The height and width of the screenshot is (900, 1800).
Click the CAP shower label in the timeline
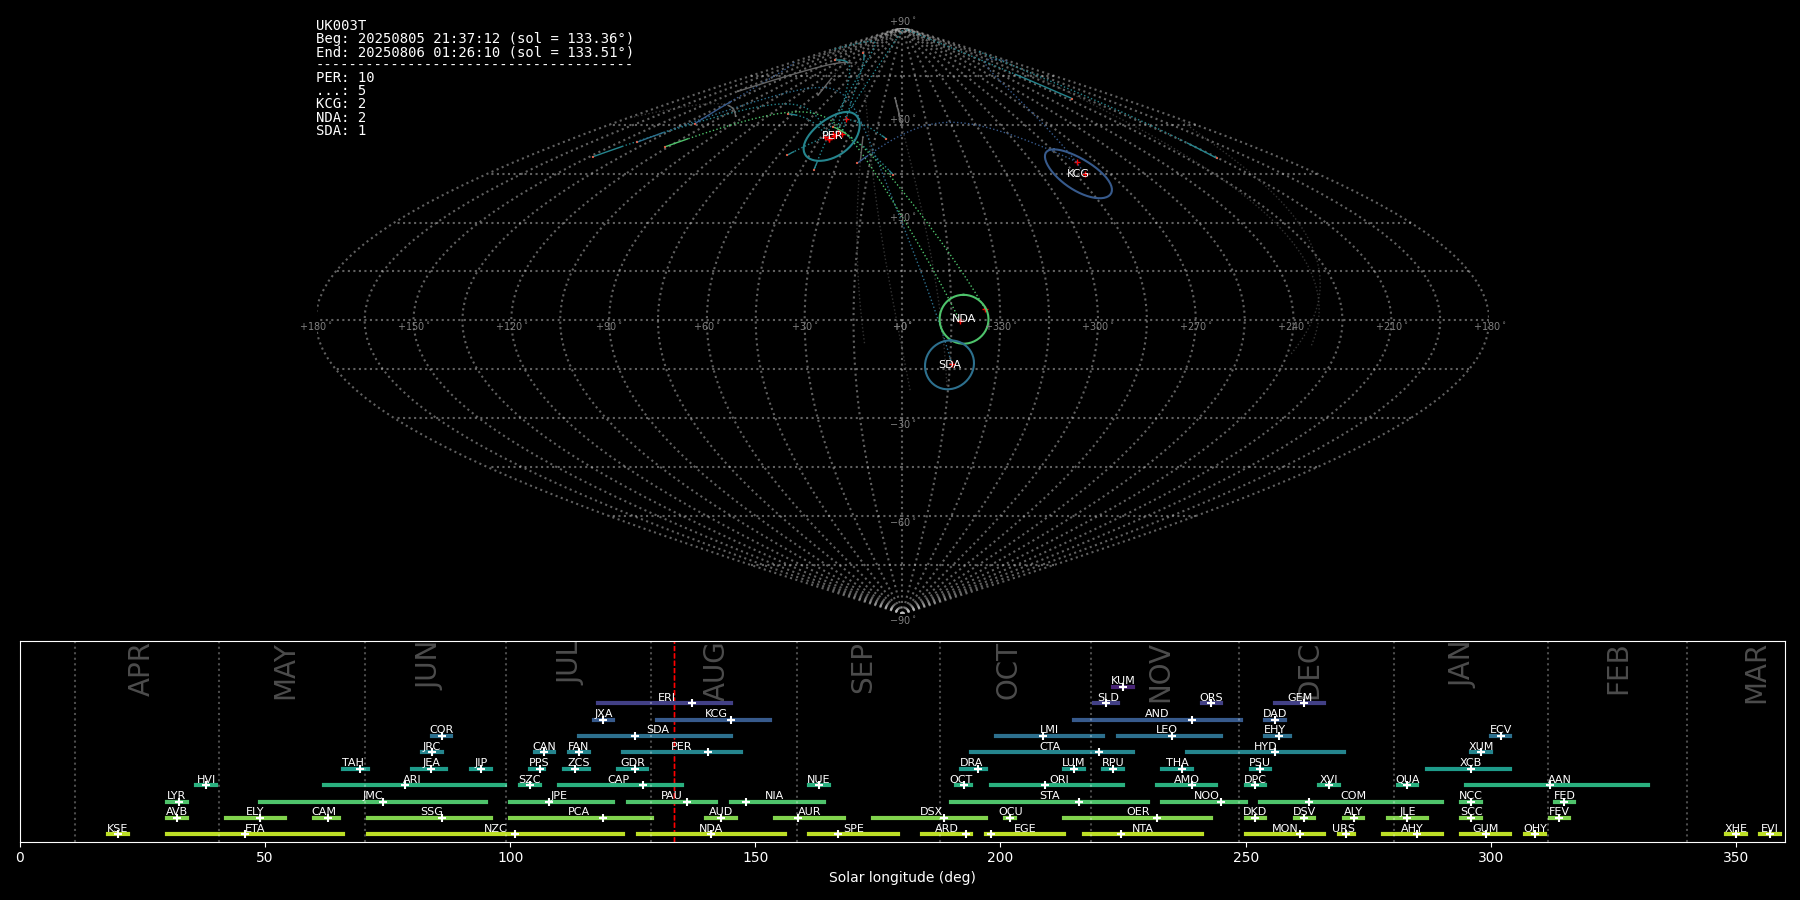[x=619, y=780]
